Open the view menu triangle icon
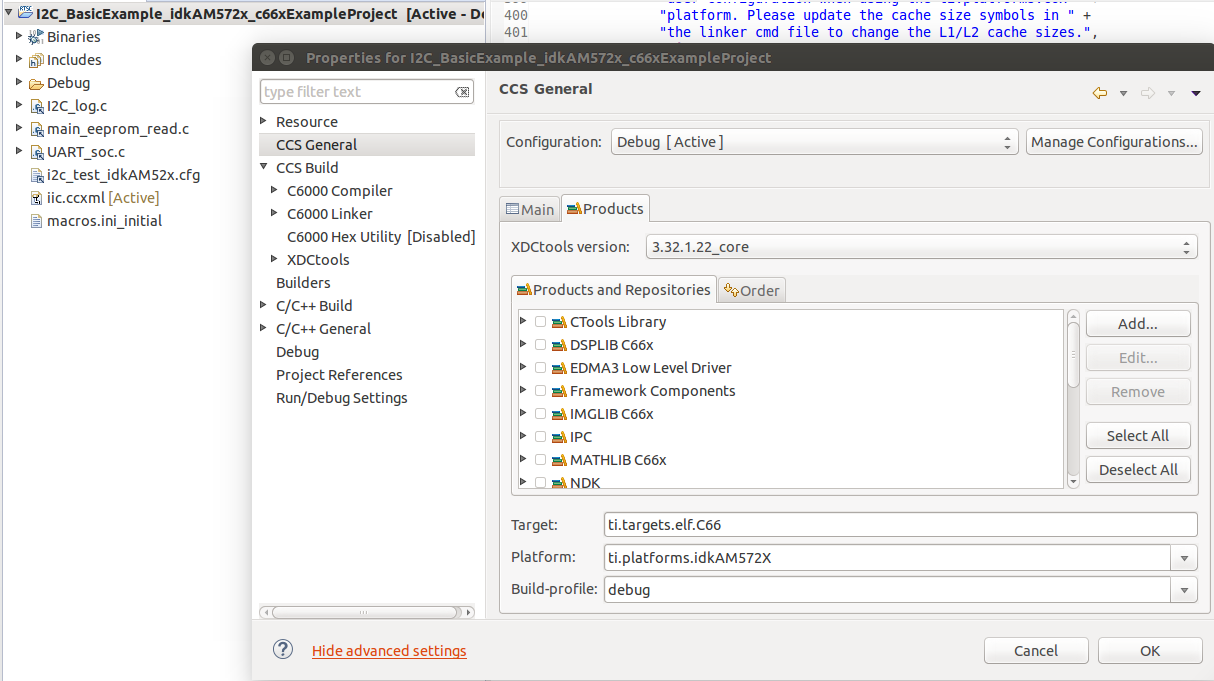1214x681 pixels. pos(1196,93)
